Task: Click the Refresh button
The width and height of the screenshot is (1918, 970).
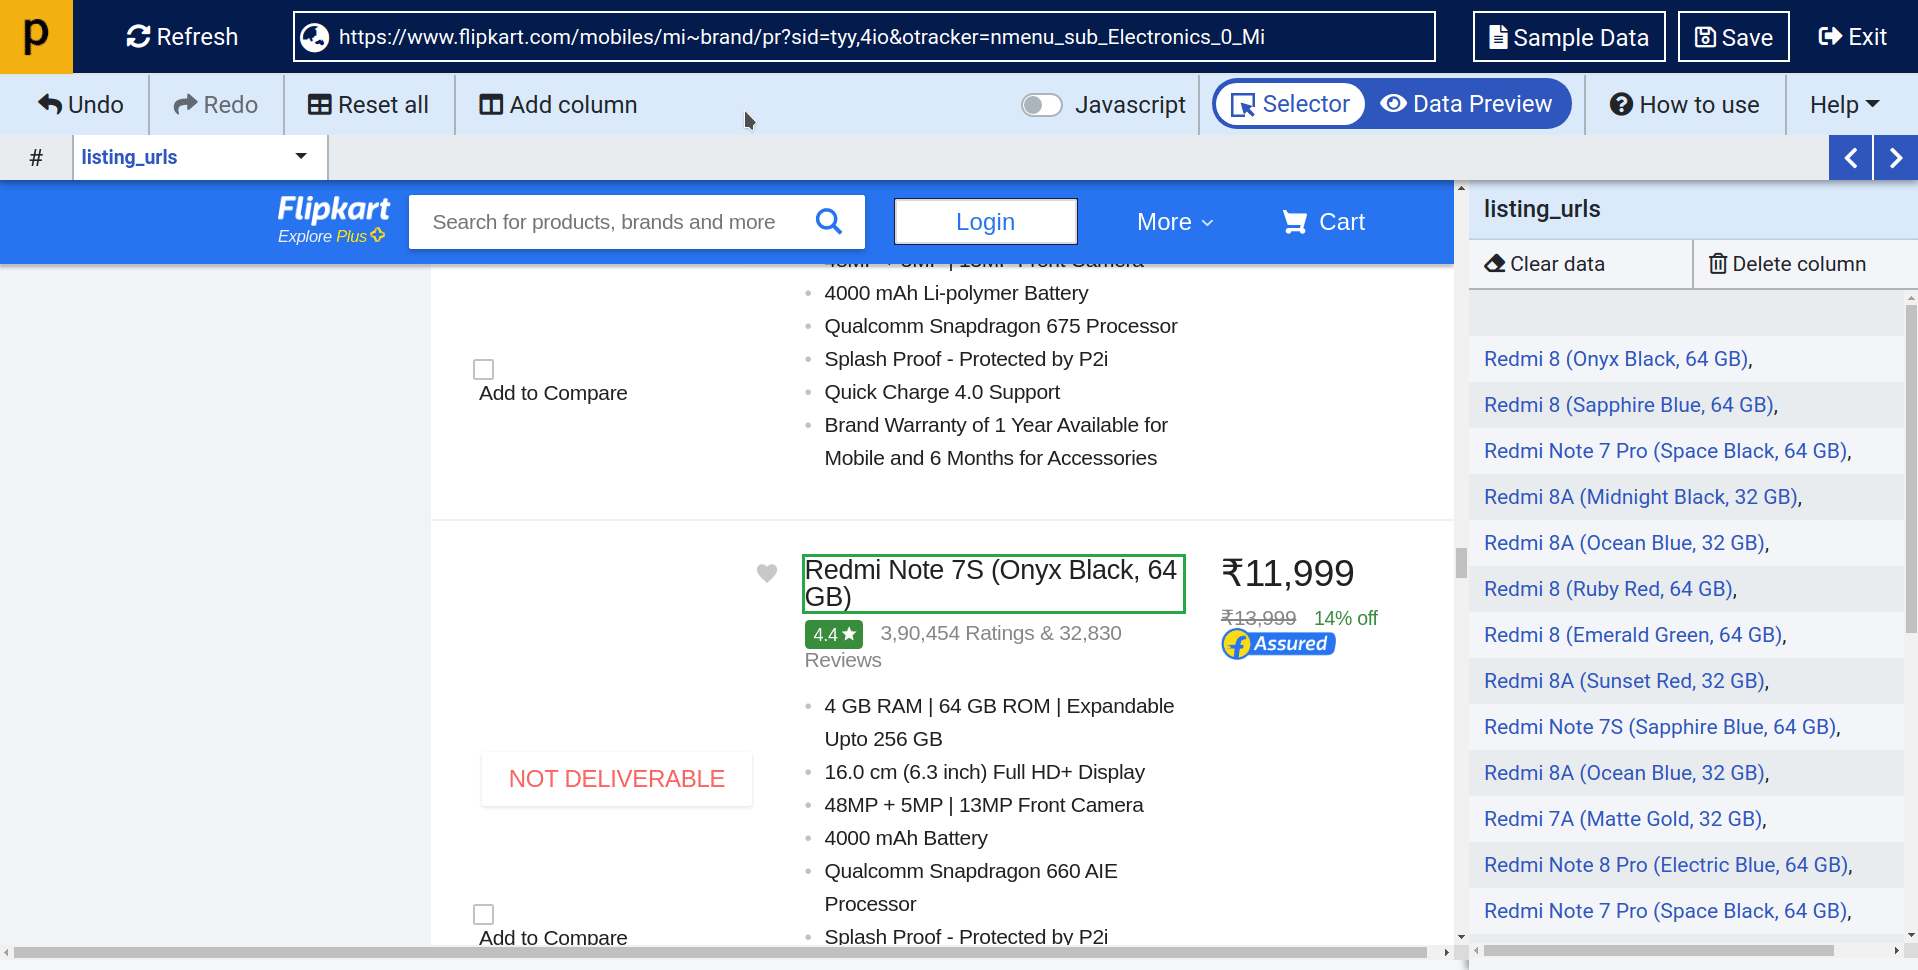Action: (x=182, y=37)
